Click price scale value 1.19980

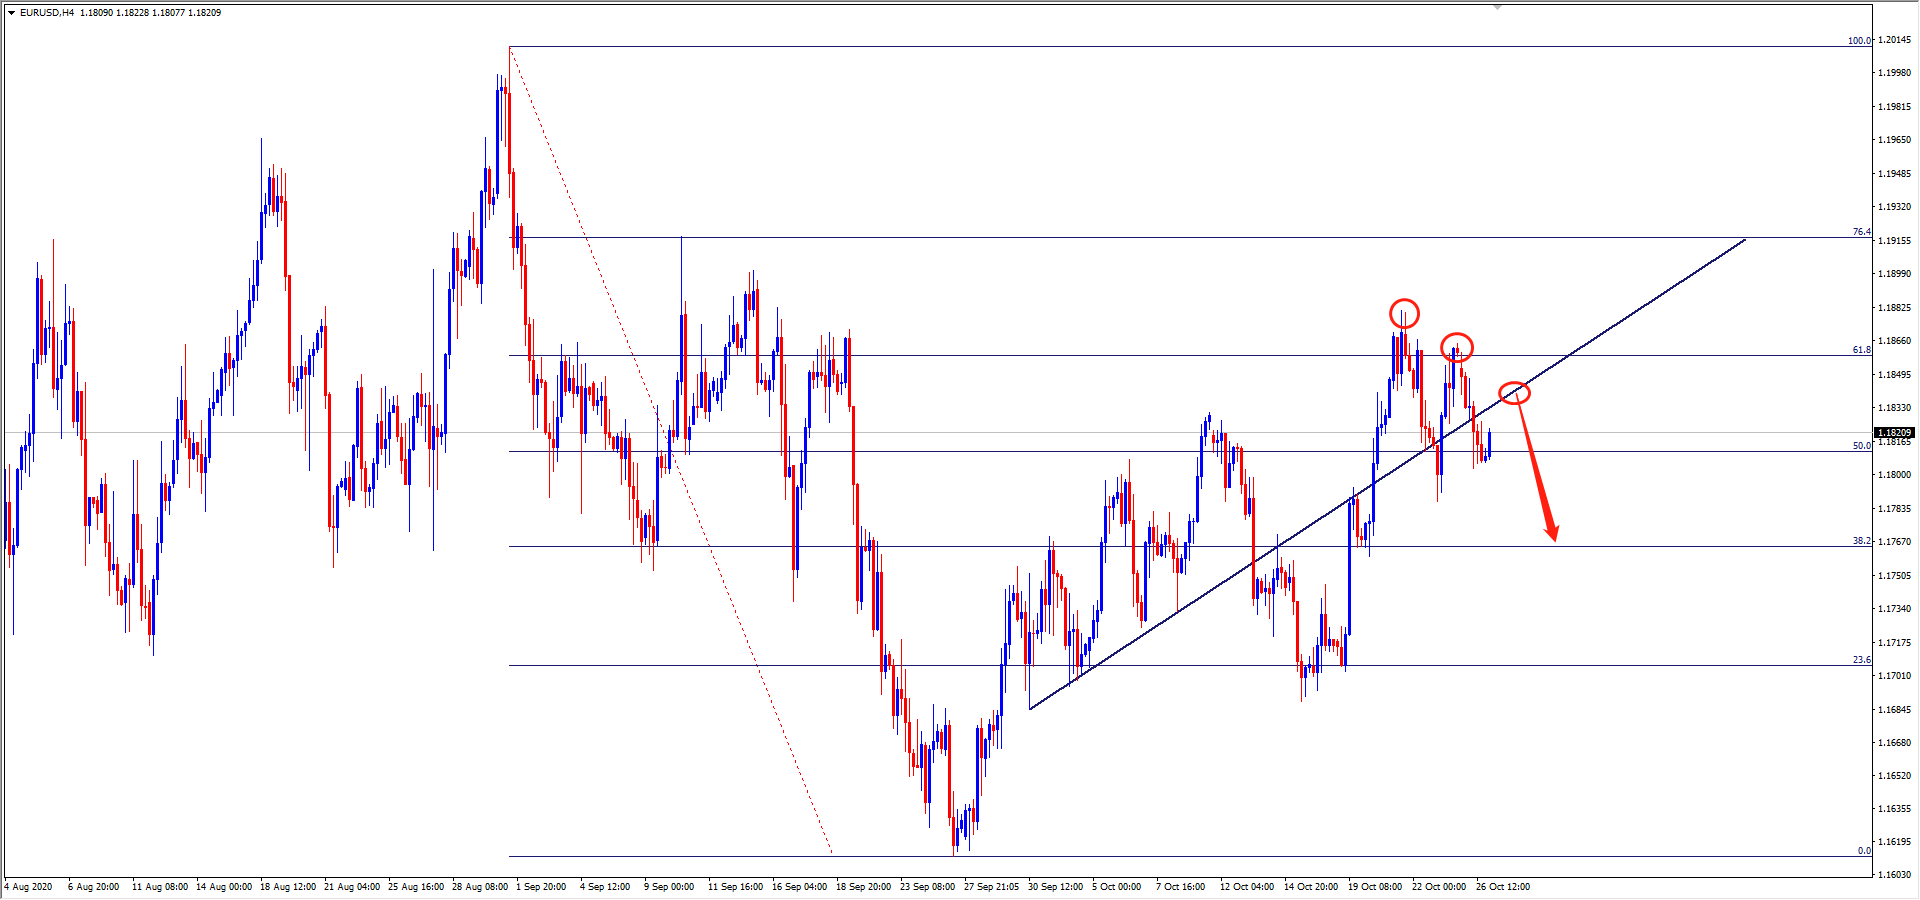[1895, 73]
